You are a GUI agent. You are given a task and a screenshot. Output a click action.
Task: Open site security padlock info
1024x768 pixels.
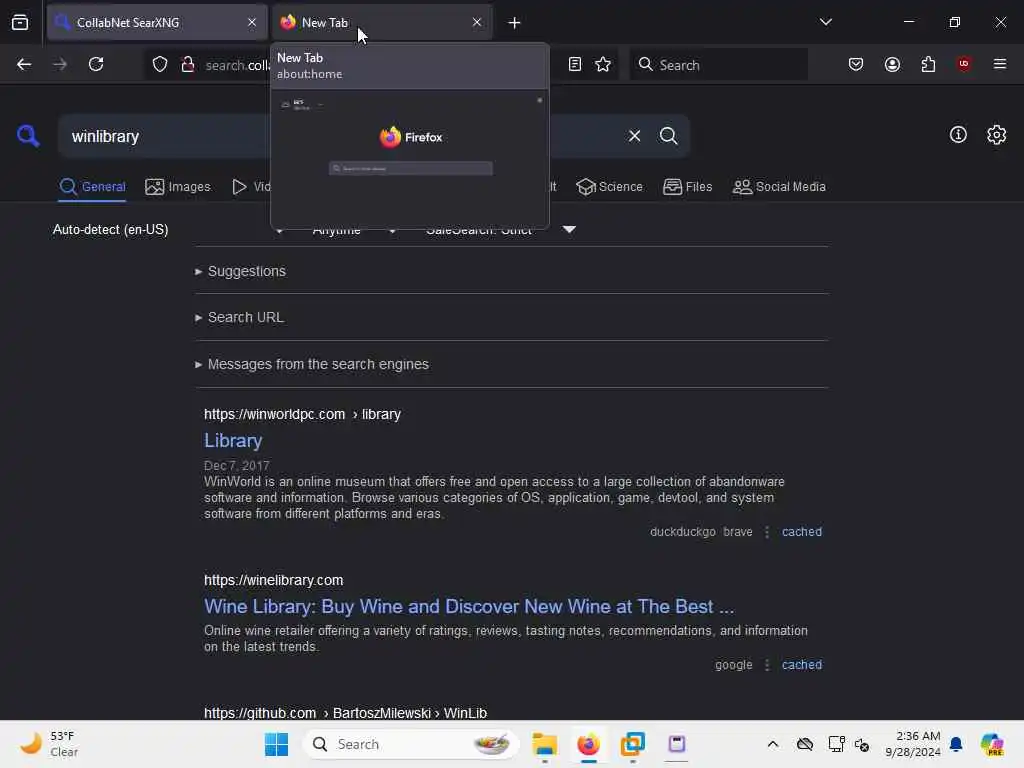pyautogui.click(x=188, y=64)
